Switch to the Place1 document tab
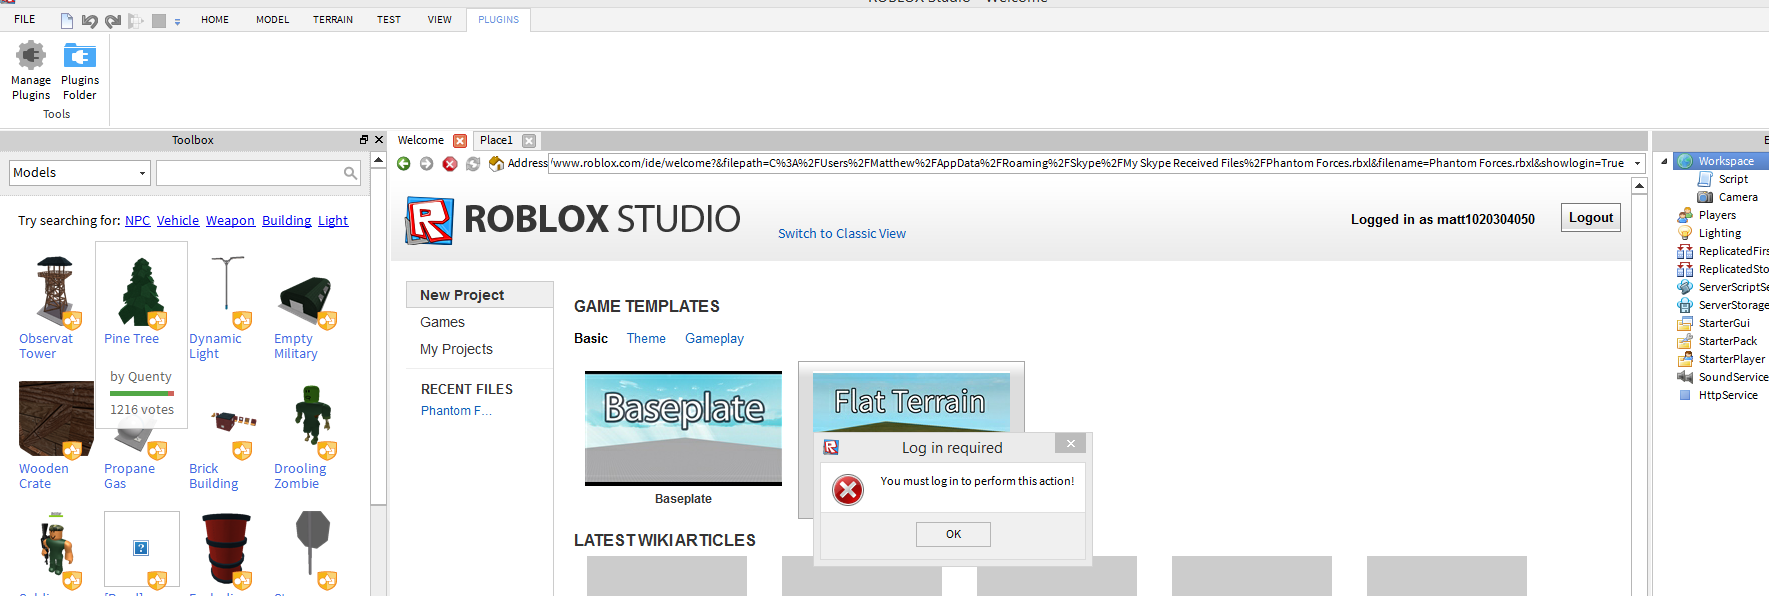 [496, 140]
